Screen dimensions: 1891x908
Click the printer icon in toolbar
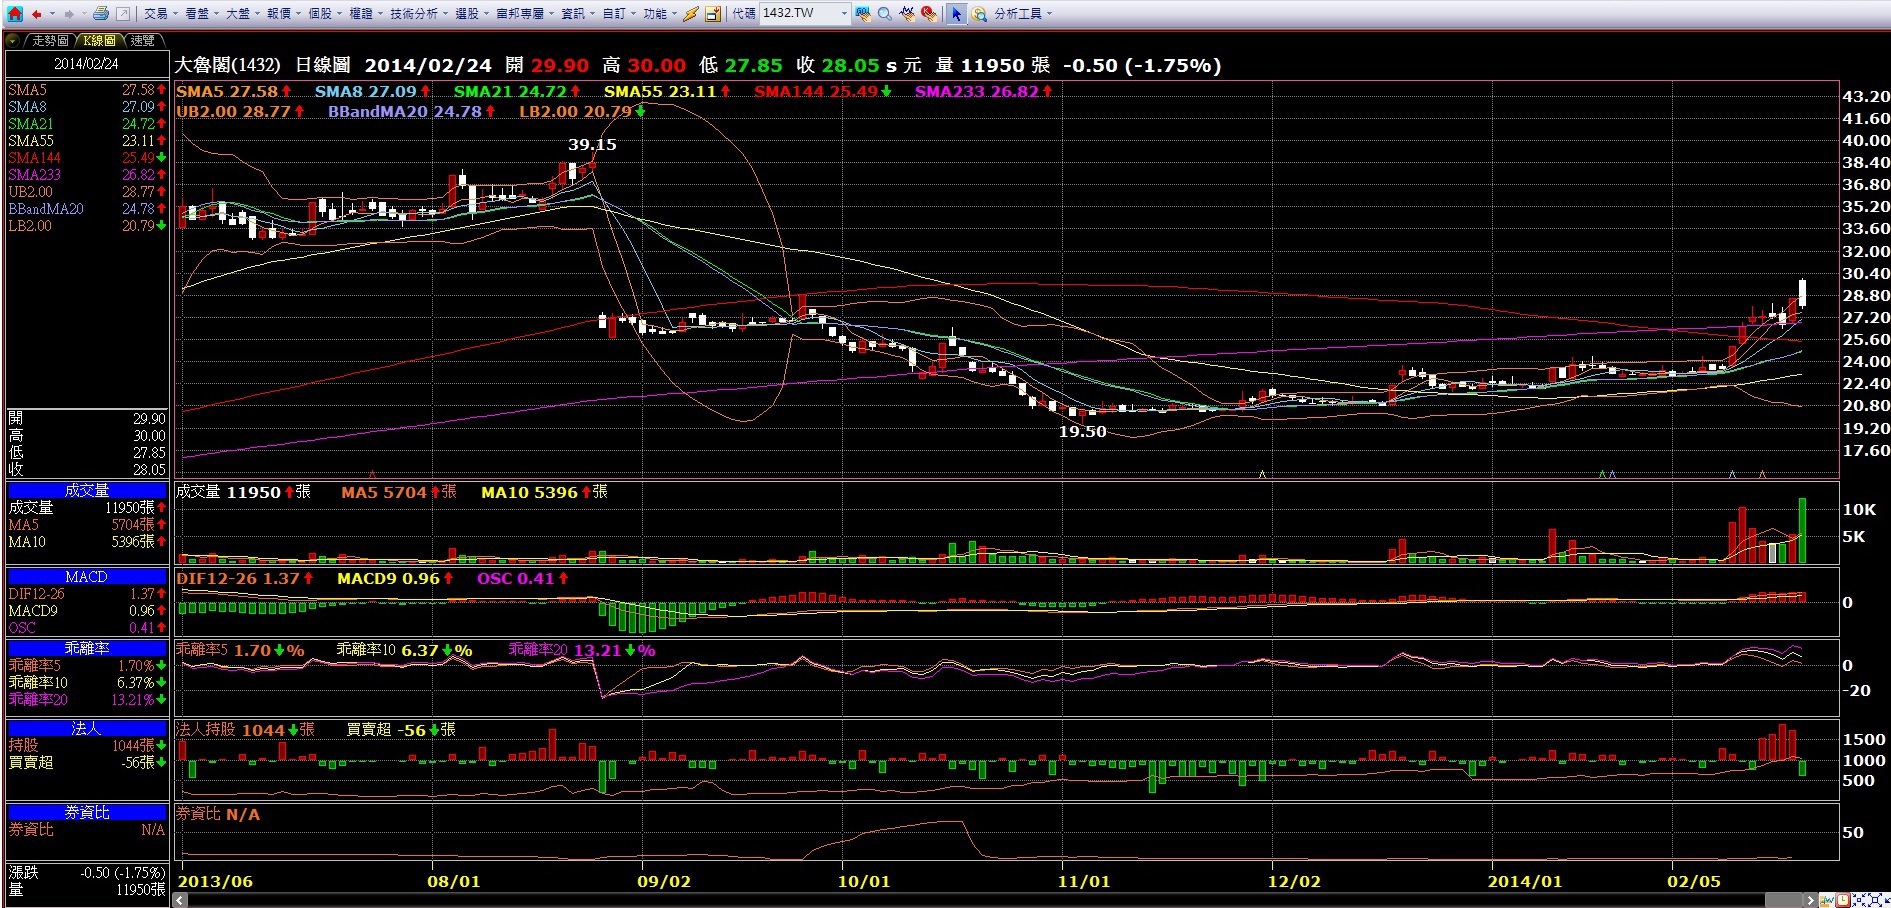(x=100, y=14)
